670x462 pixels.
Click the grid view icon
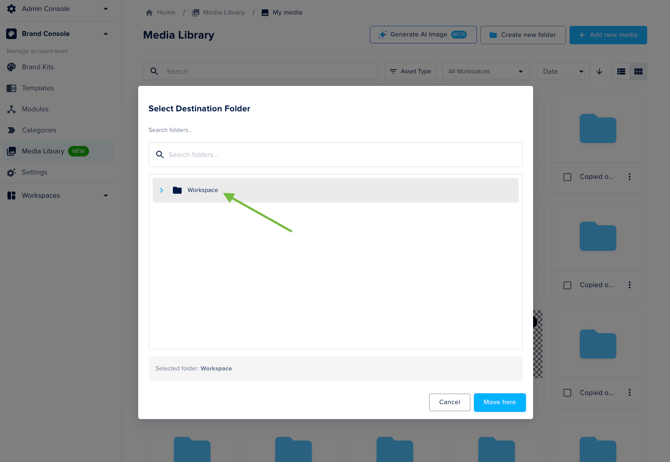point(638,72)
